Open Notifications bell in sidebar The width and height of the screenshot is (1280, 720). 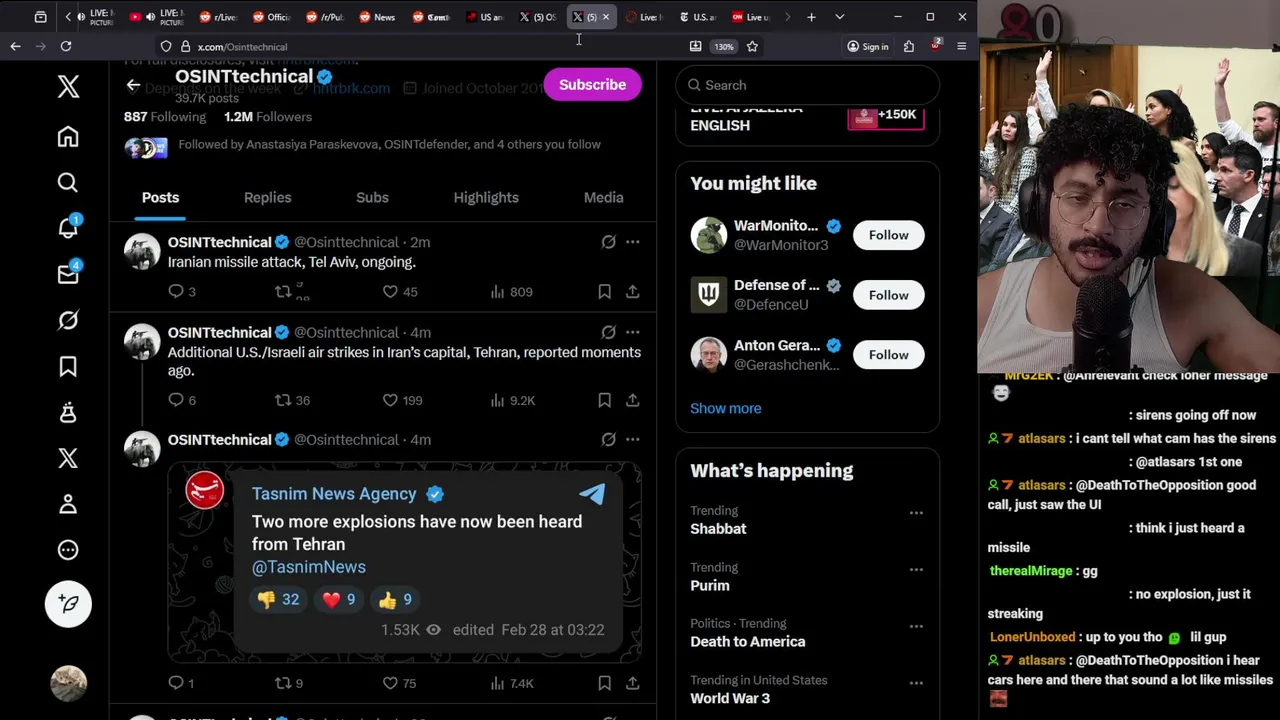coord(68,228)
